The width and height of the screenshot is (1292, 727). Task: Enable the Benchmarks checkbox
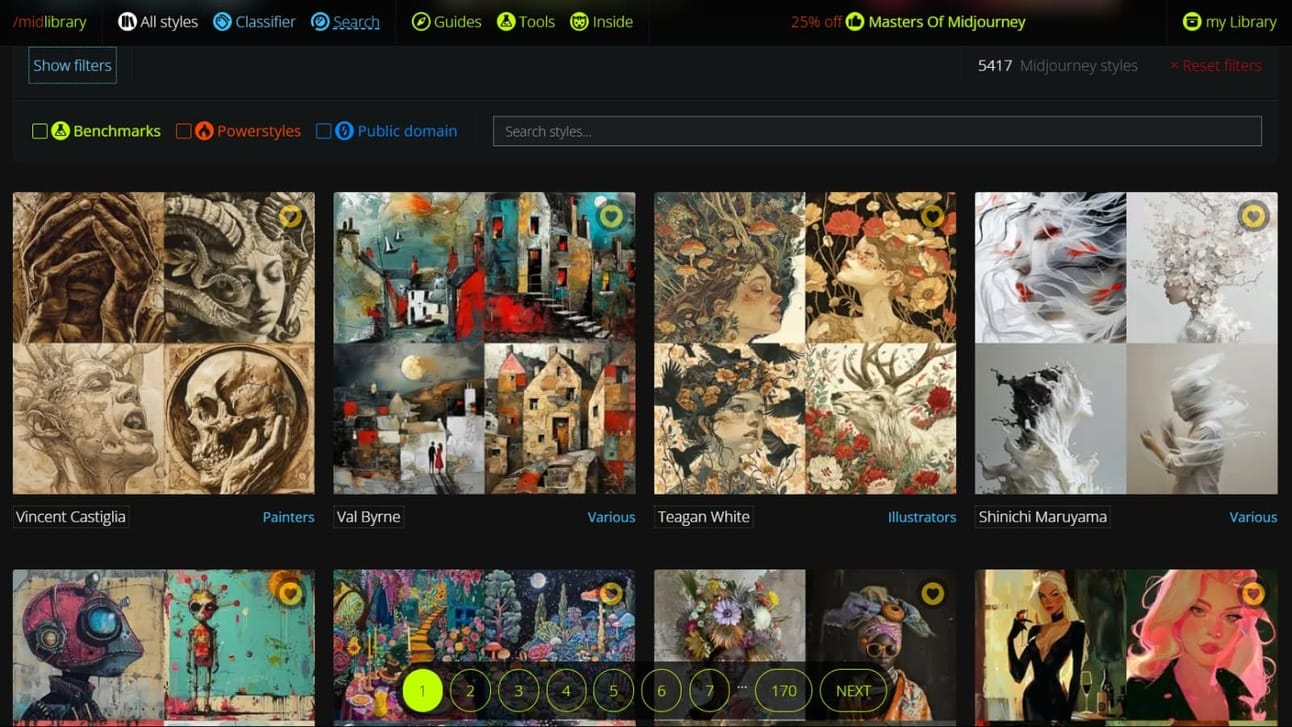click(x=40, y=131)
